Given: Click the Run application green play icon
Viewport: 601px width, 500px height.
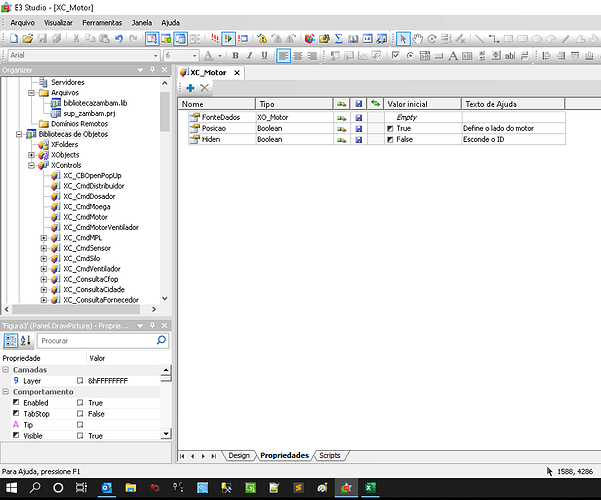Looking at the screenshot, I should coord(228,38).
